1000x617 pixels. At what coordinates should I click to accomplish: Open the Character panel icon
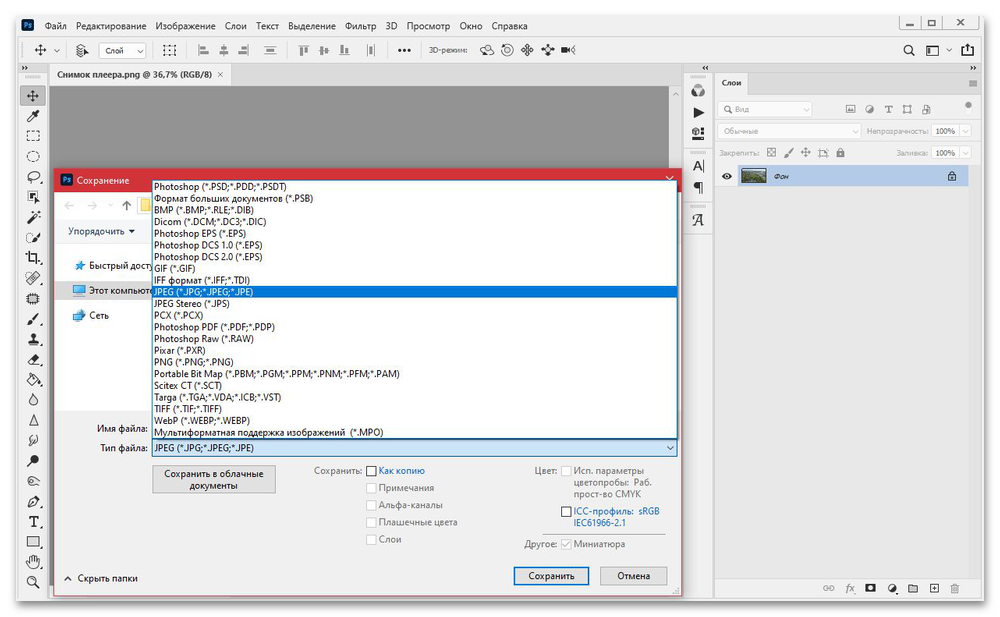pyautogui.click(x=698, y=167)
